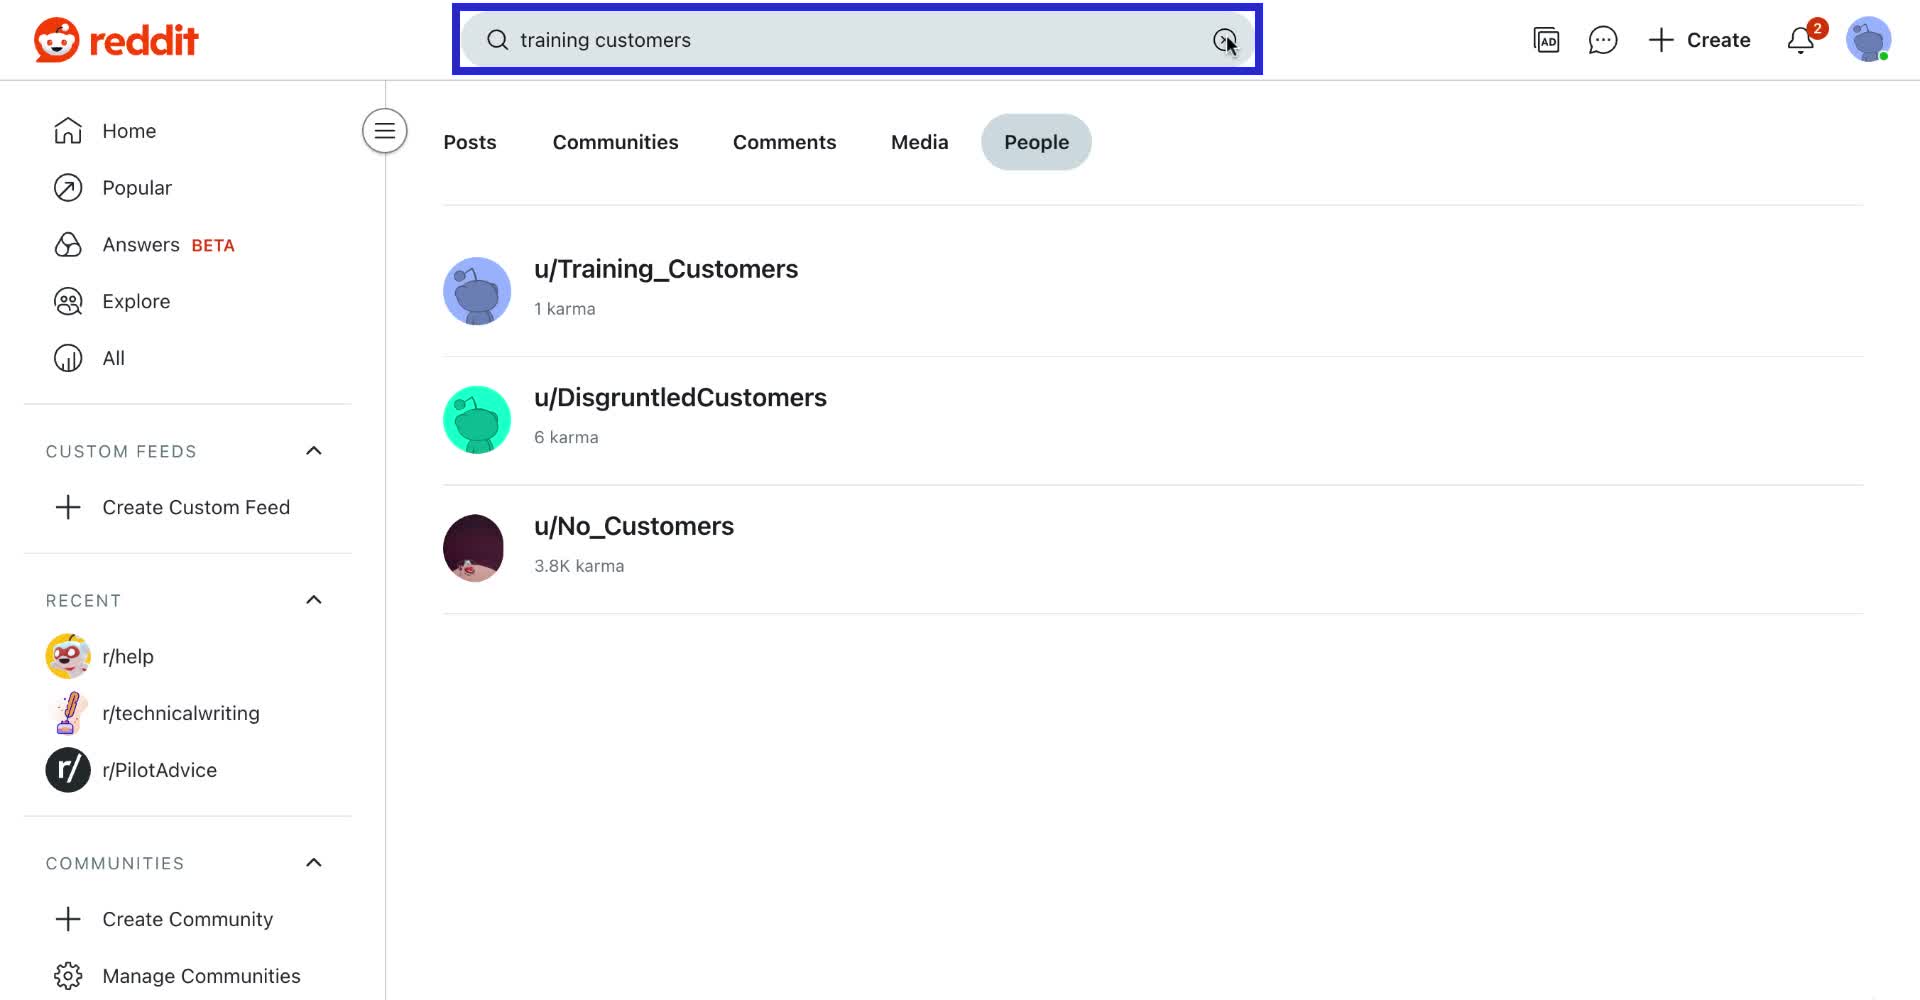The image size is (1920, 1000).
Task: Collapse the CUSTOM FEEDS section
Action: [313, 450]
